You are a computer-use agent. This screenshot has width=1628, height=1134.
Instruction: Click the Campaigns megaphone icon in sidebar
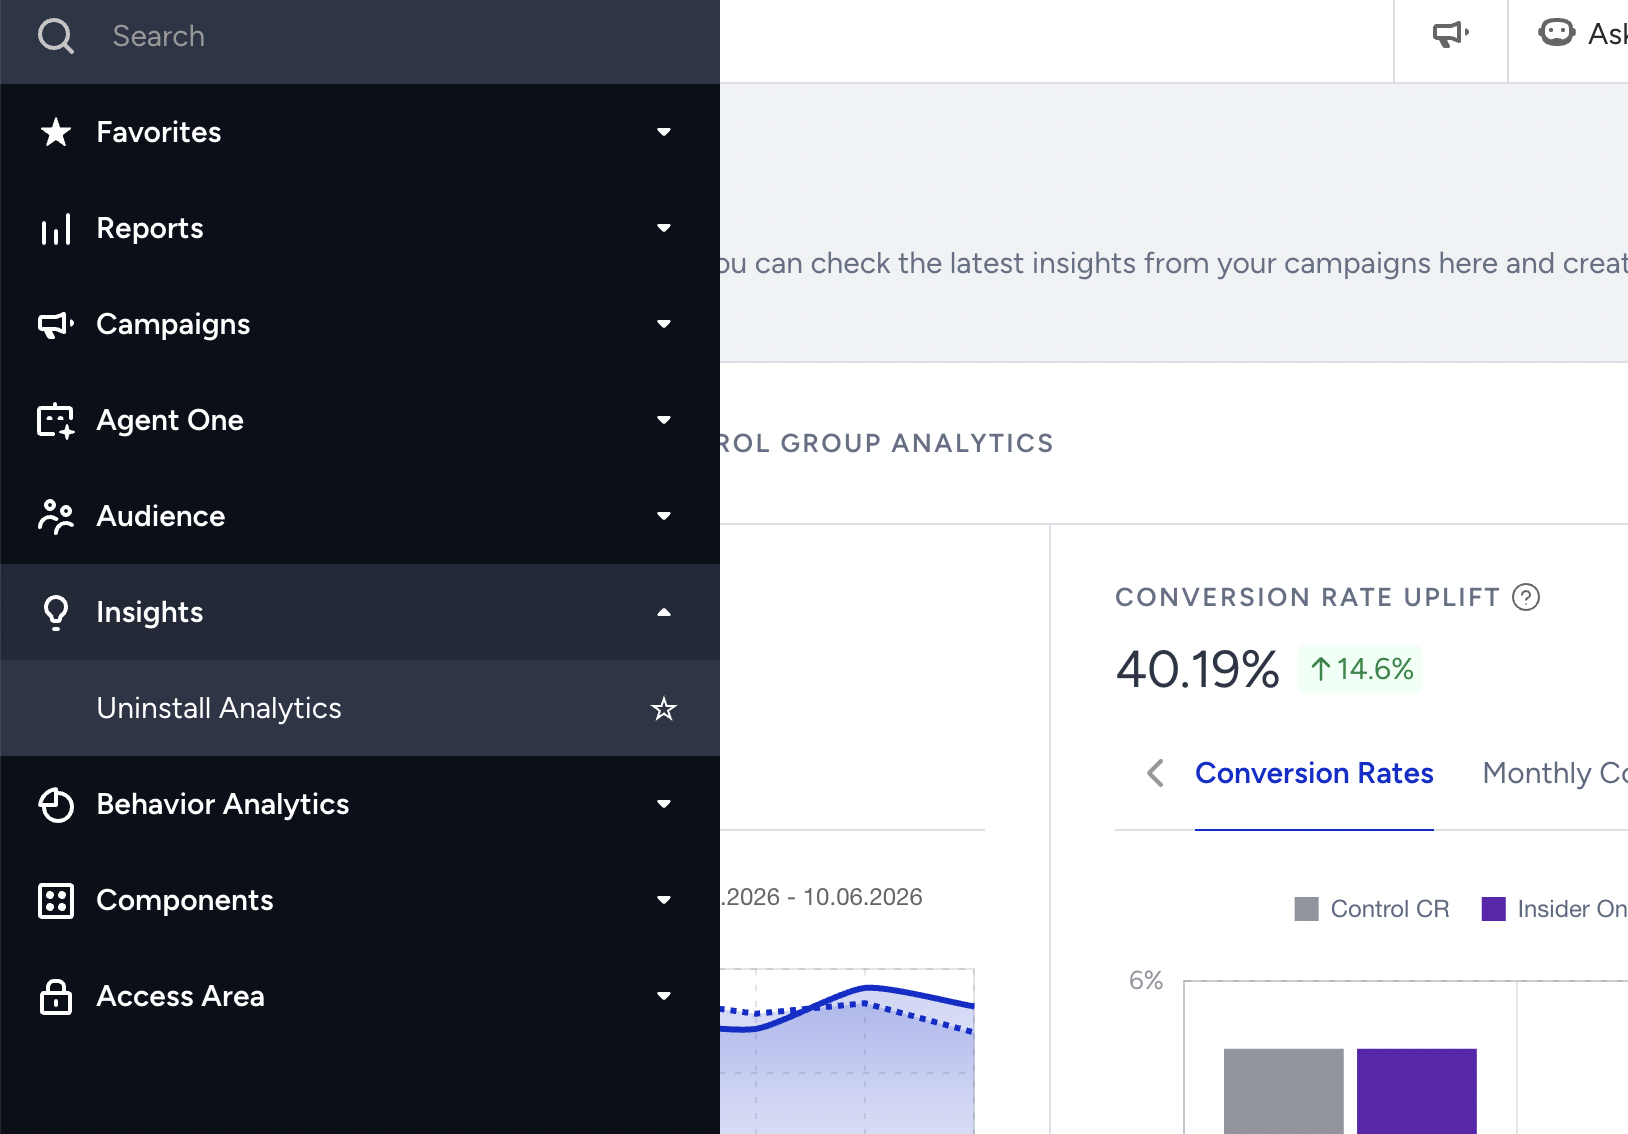pyautogui.click(x=56, y=324)
